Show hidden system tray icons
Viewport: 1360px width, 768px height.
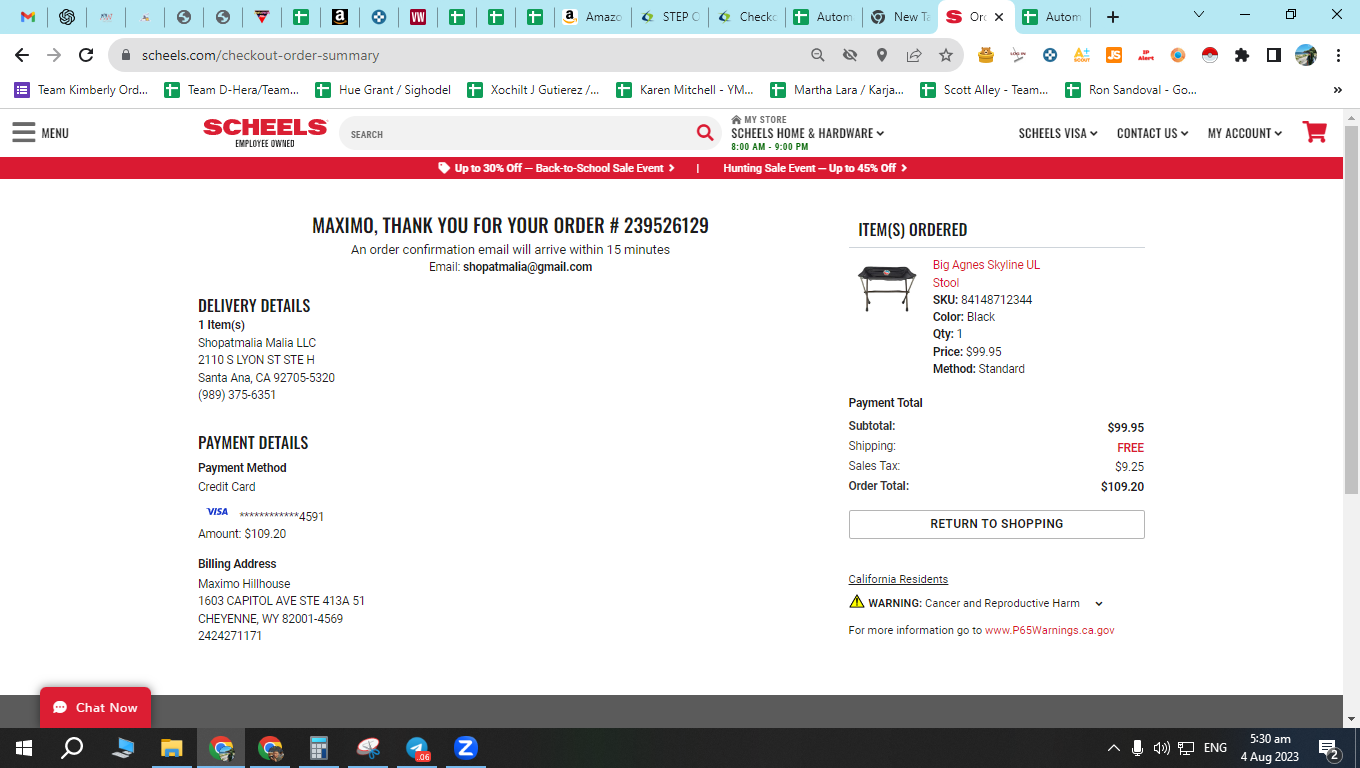[x=1113, y=748]
